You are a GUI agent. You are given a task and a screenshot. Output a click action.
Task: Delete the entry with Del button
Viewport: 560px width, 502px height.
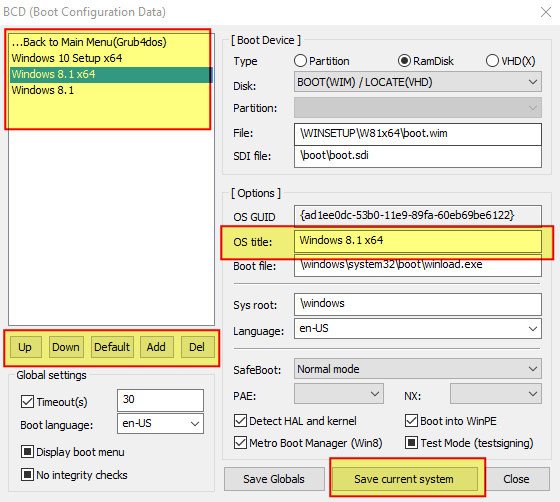[x=197, y=347]
